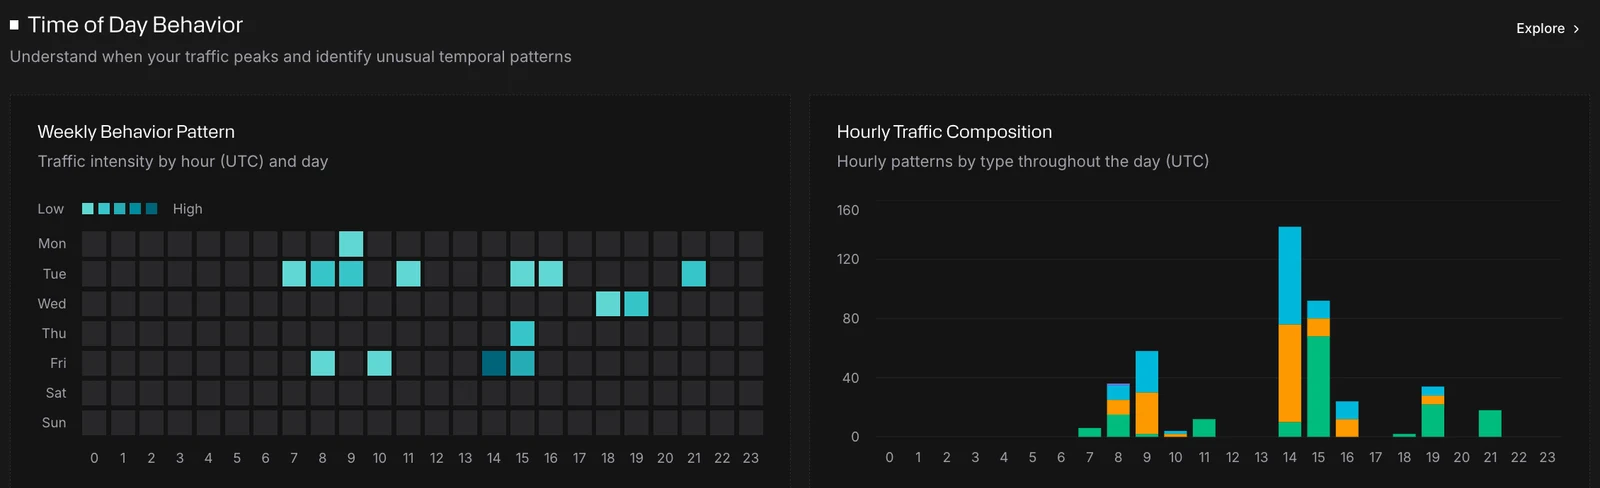Image resolution: width=1600 pixels, height=488 pixels.
Task: Click the middle swatch of the intensity legend
Action: click(x=120, y=209)
